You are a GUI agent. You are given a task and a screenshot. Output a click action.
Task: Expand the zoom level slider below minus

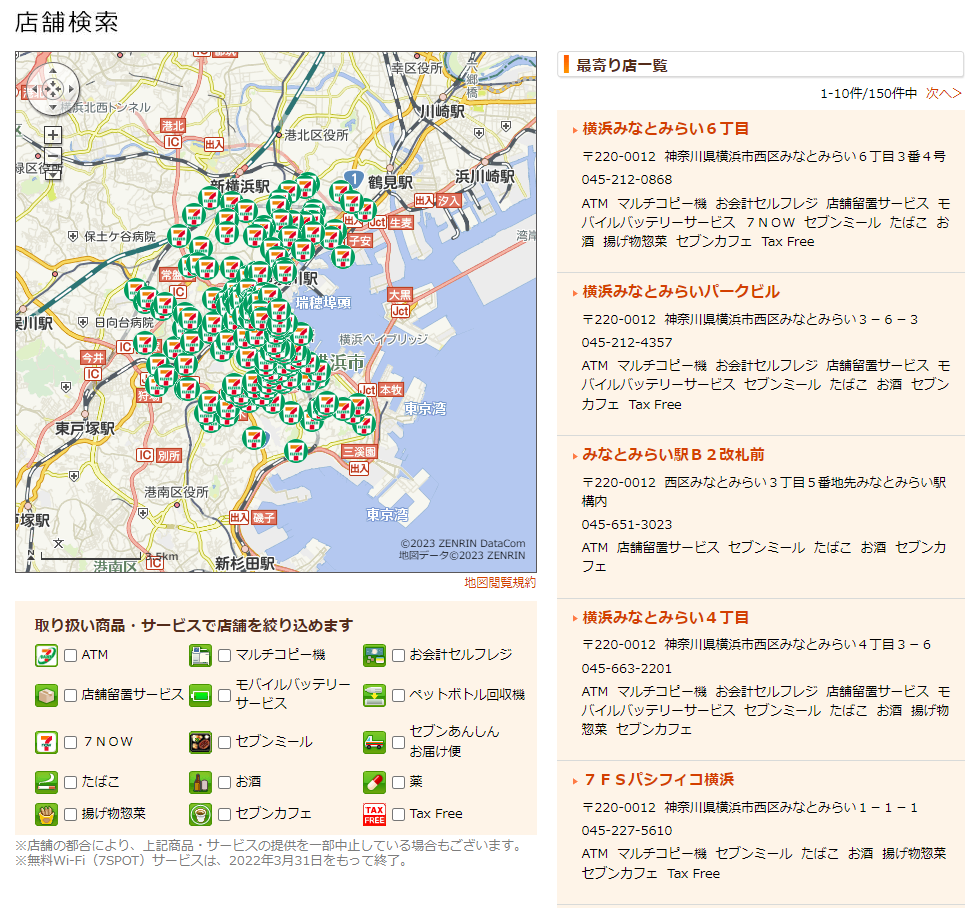click(53, 174)
